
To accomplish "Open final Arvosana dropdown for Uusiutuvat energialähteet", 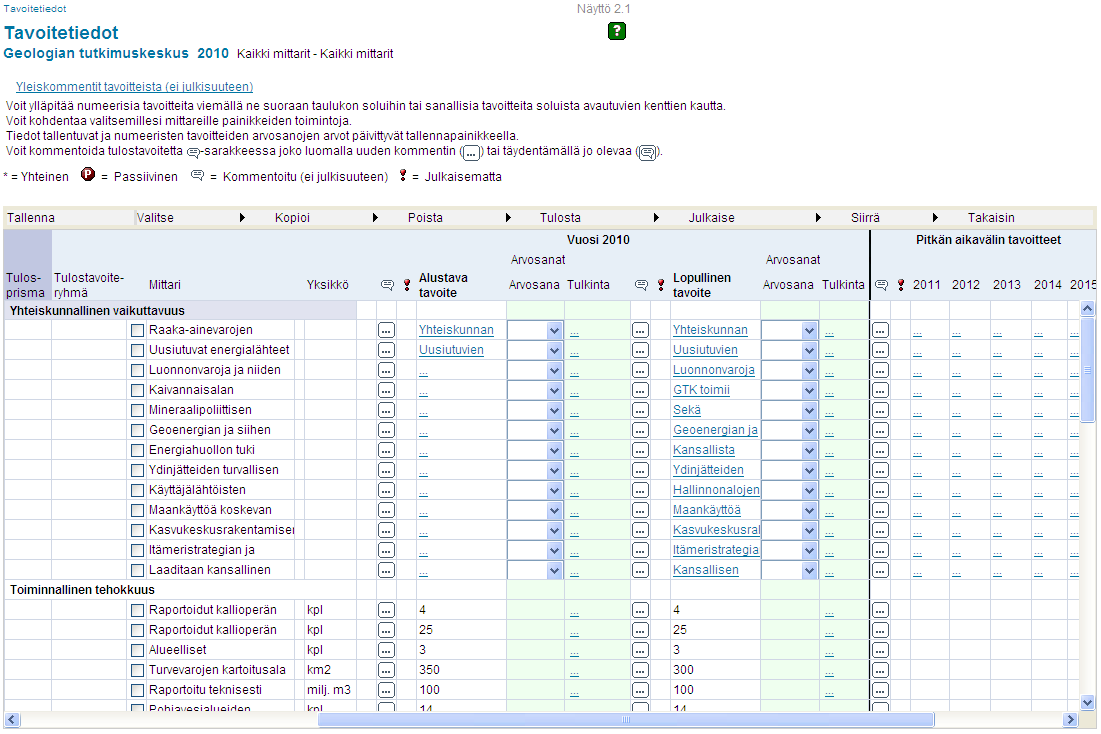I will coord(790,350).
